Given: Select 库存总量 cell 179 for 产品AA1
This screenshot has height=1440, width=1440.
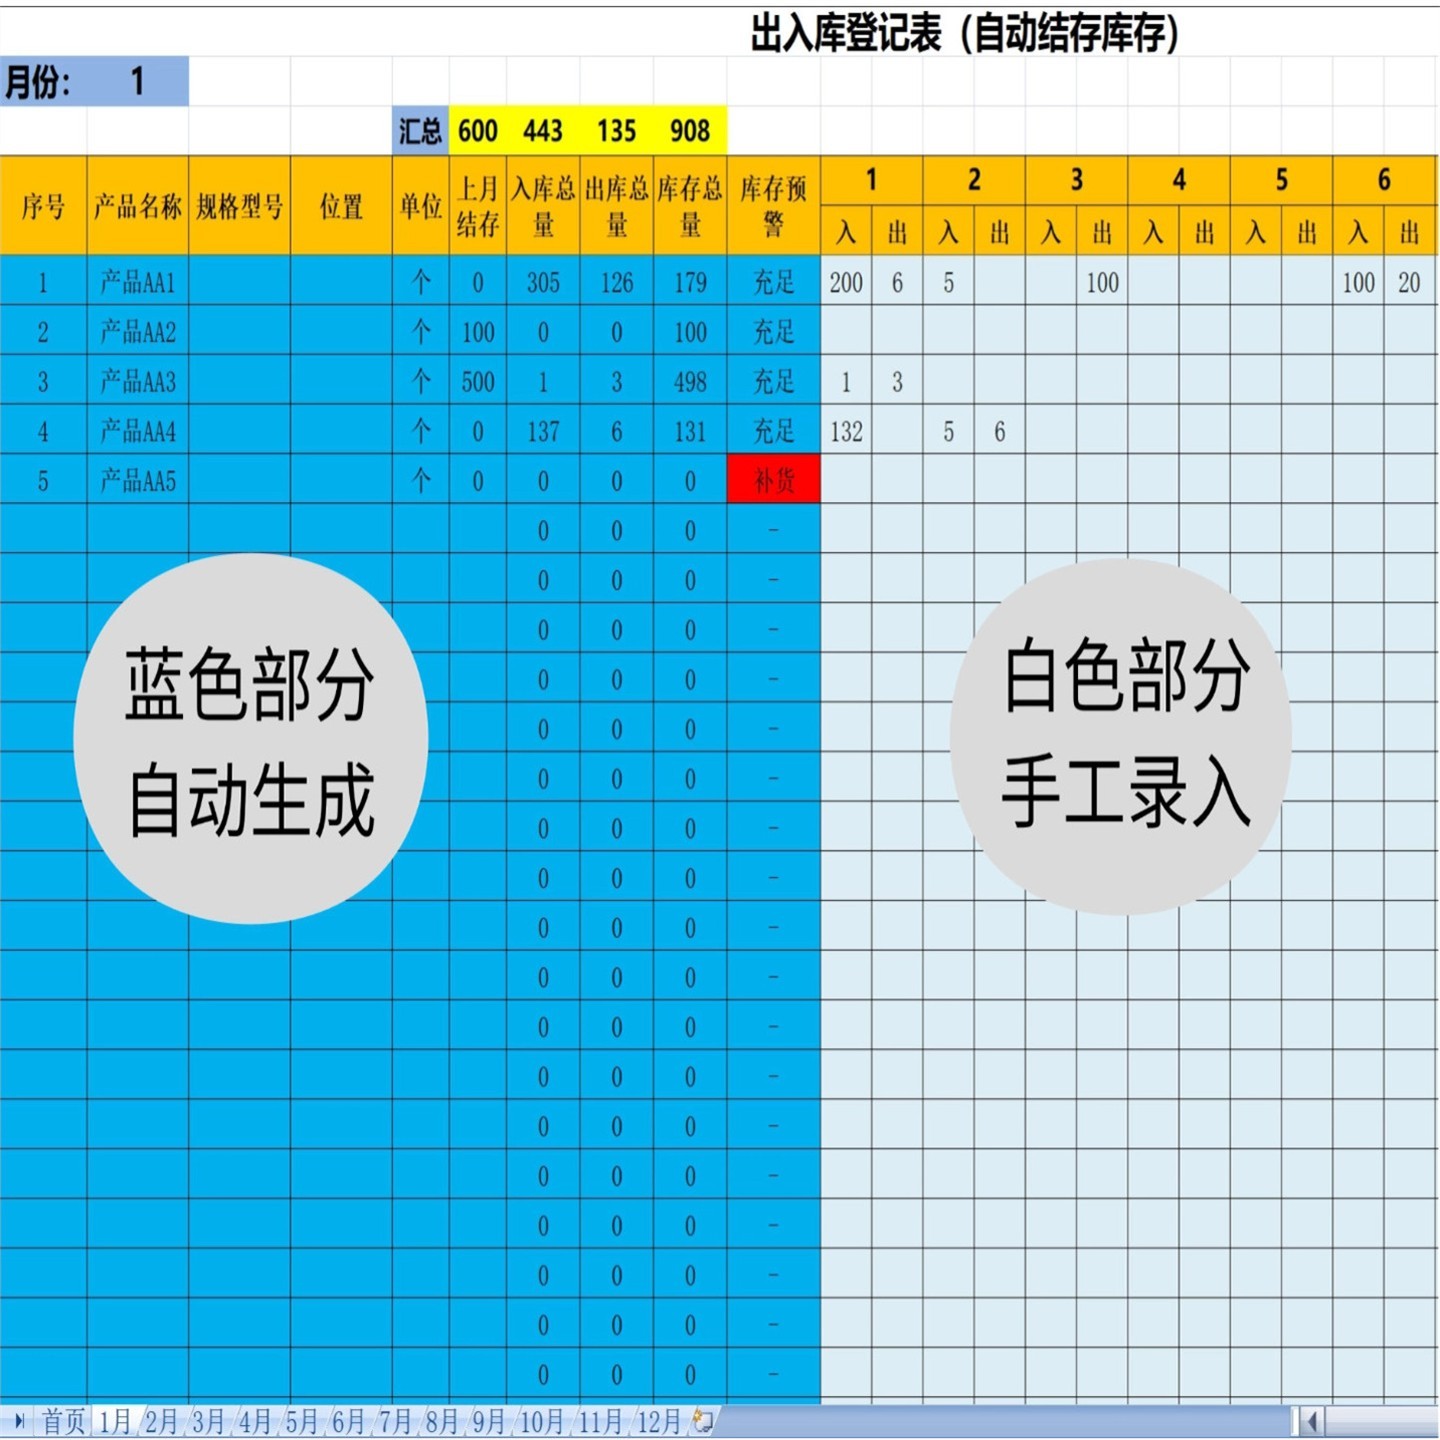Looking at the screenshot, I should point(690,282).
